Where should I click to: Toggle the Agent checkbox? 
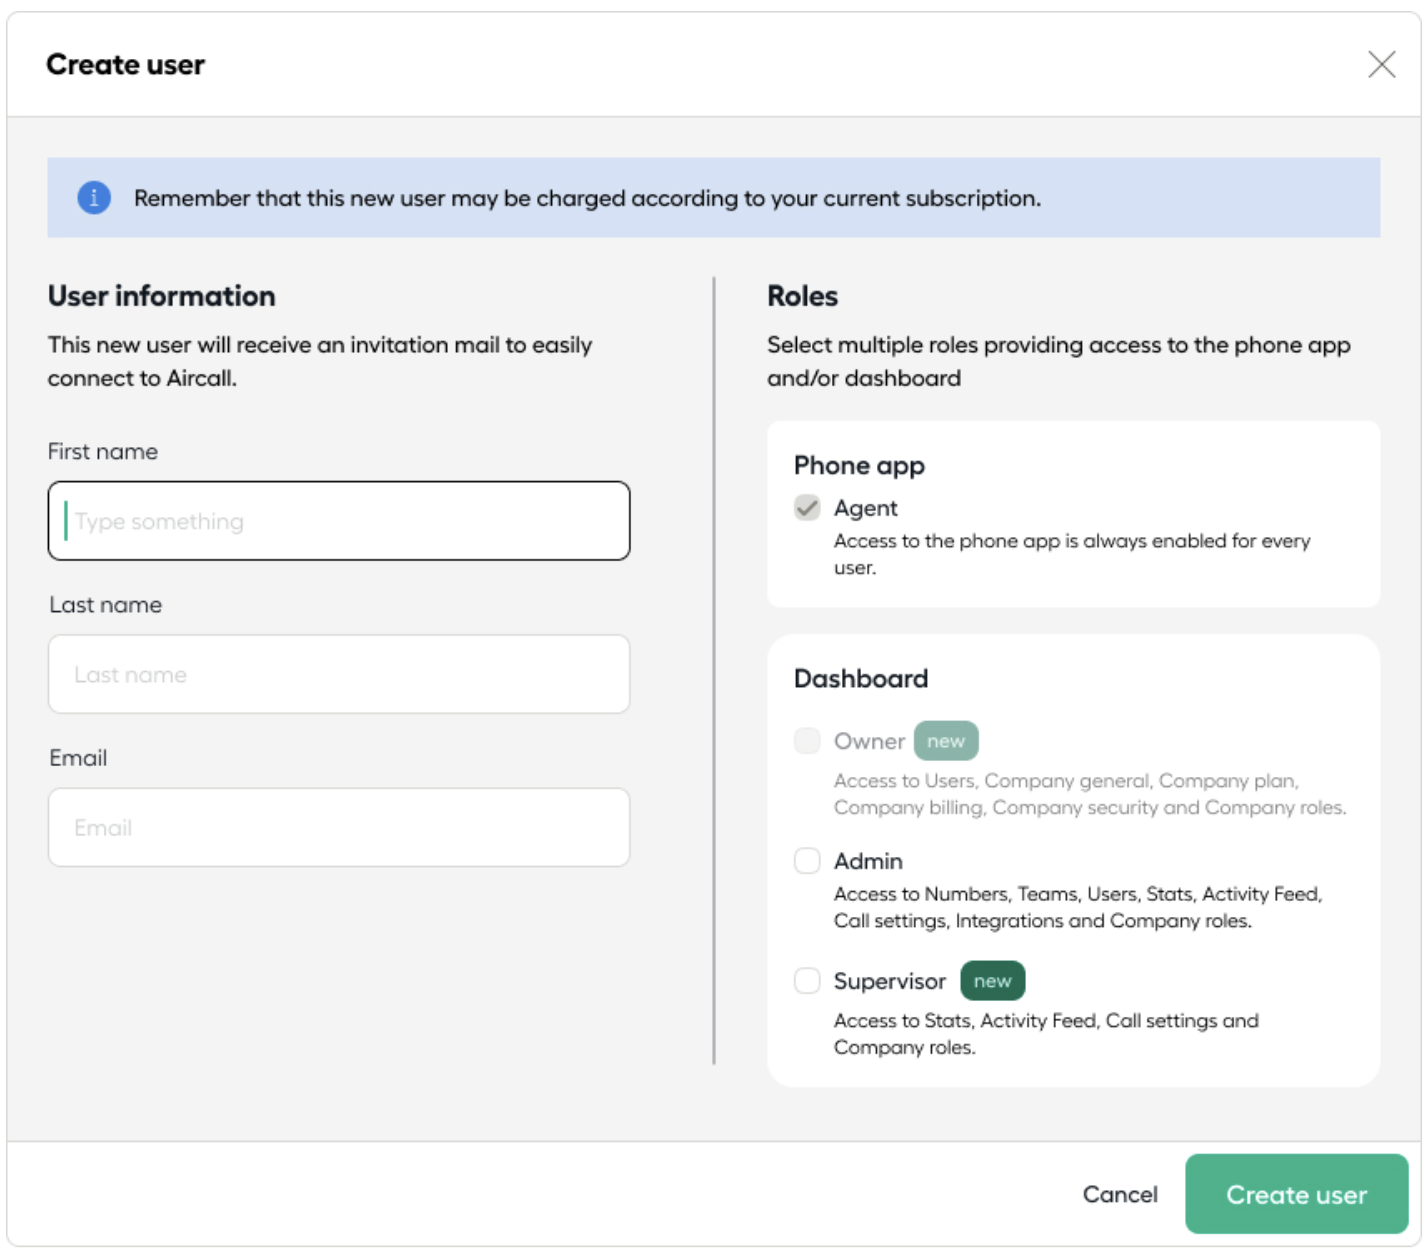pos(807,508)
